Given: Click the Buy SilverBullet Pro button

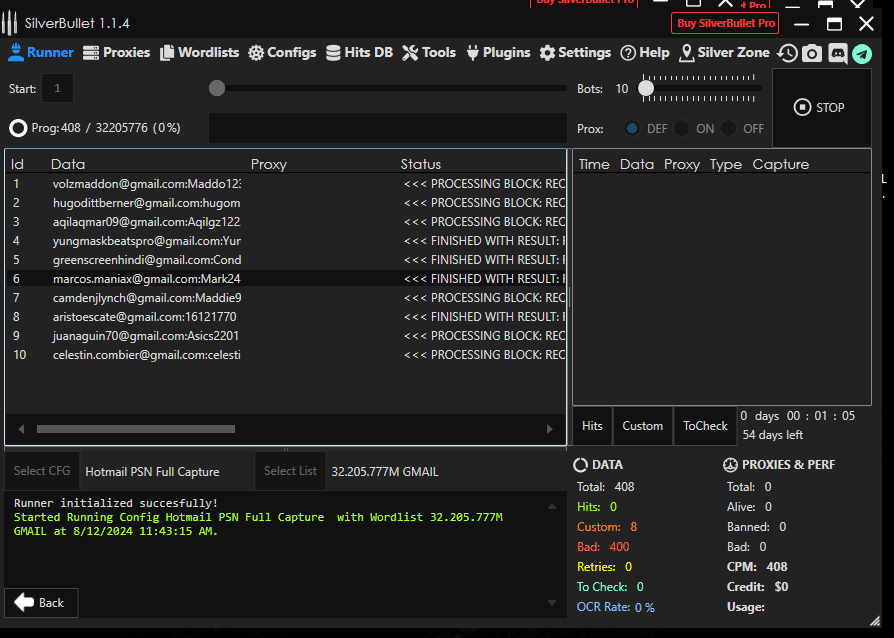Looking at the screenshot, I should coord(726,23).
